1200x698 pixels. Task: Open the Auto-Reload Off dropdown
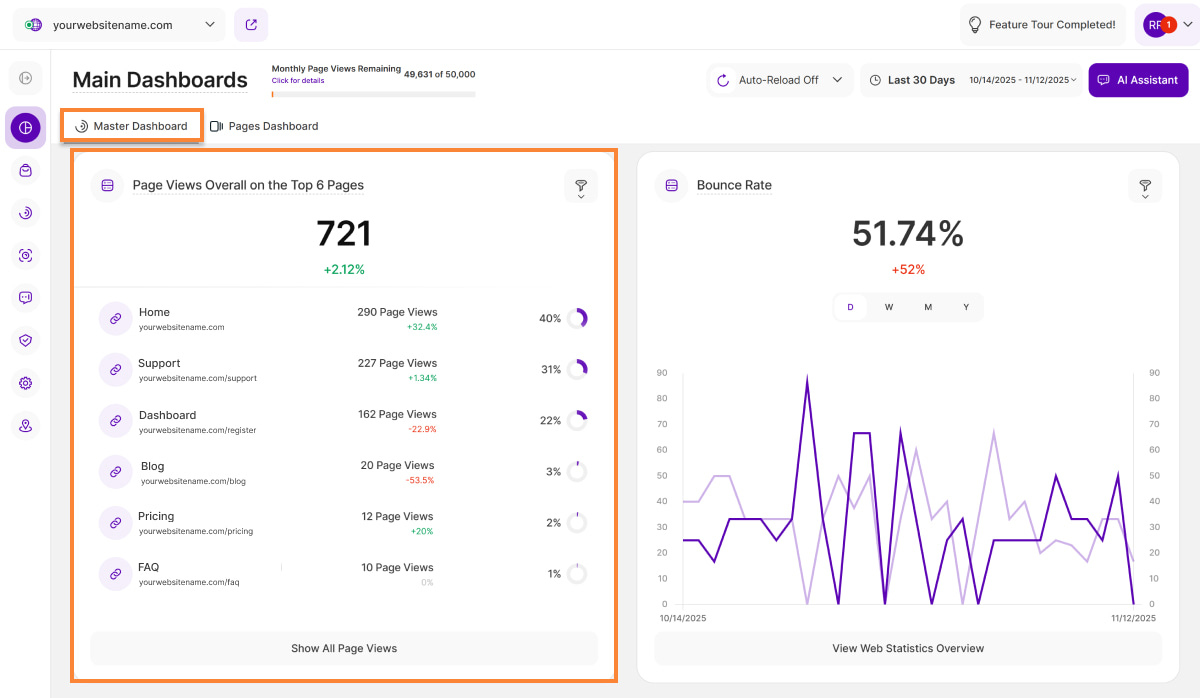coord(780,80)
